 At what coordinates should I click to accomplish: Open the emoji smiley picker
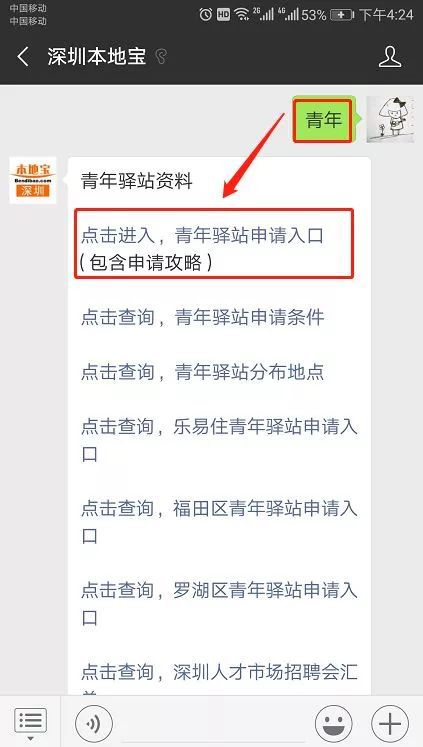pos(334,724)
